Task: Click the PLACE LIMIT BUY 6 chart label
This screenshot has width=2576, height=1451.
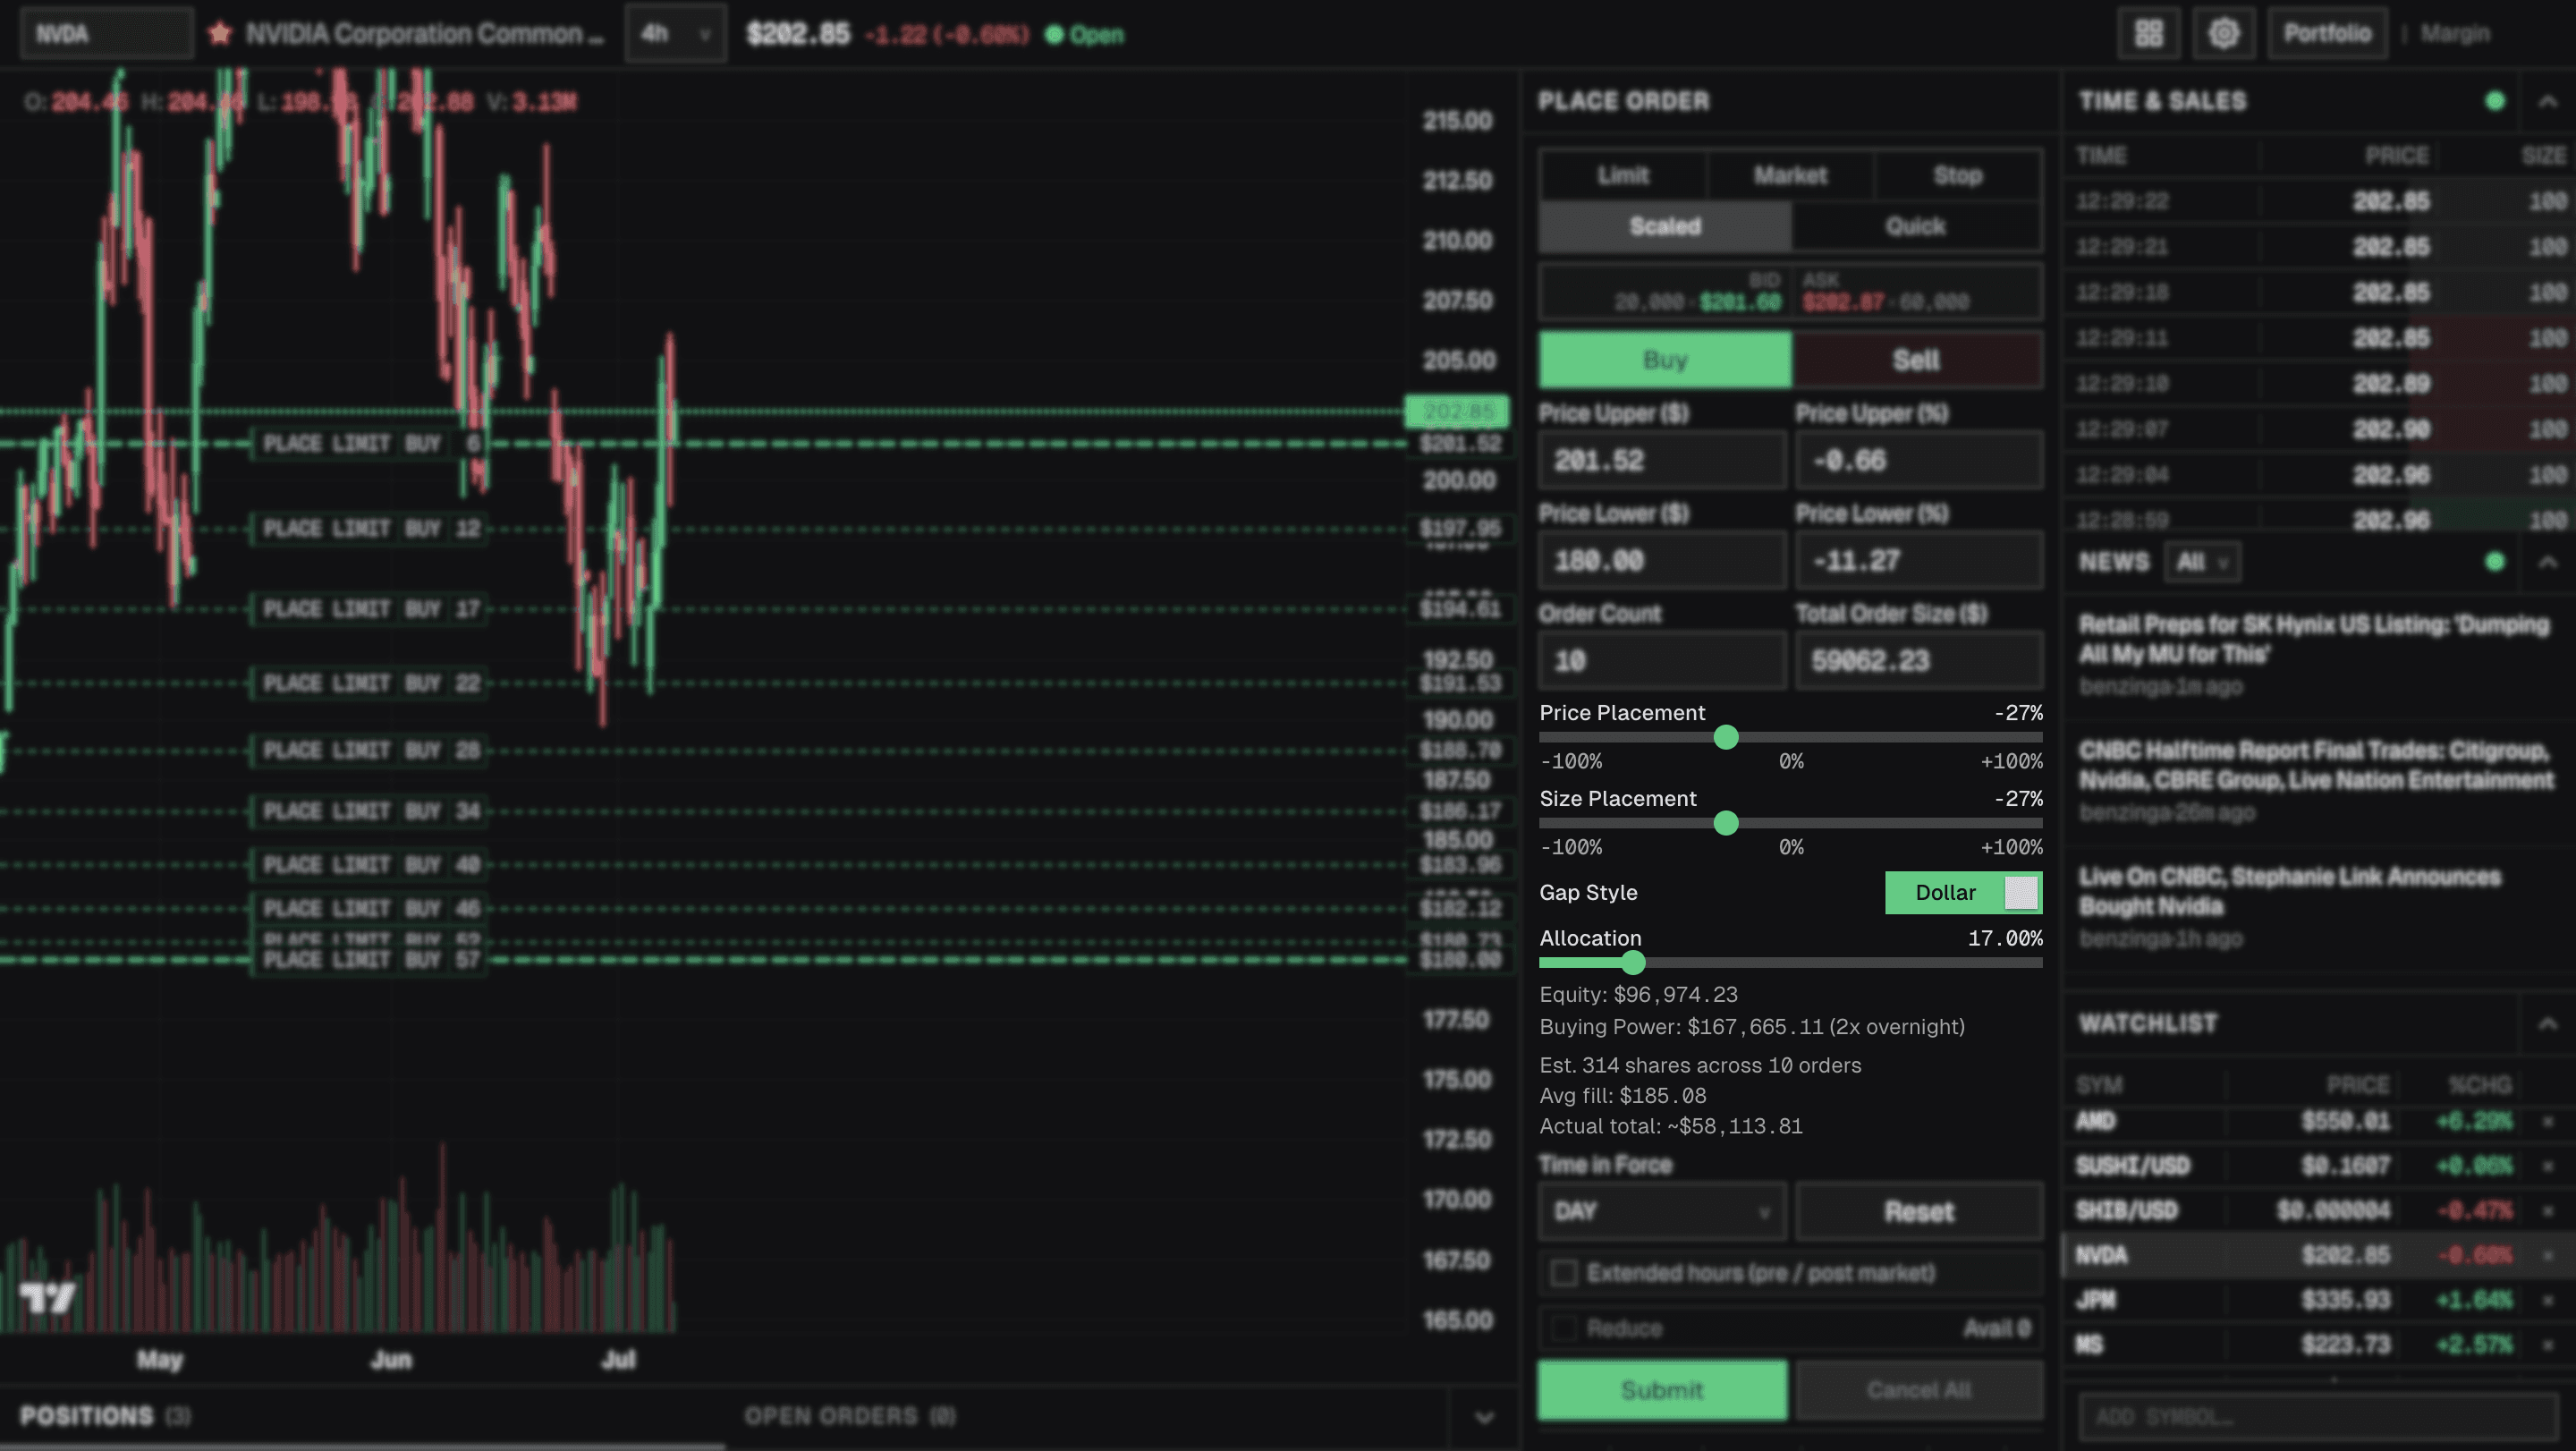Action: point(370,444)
